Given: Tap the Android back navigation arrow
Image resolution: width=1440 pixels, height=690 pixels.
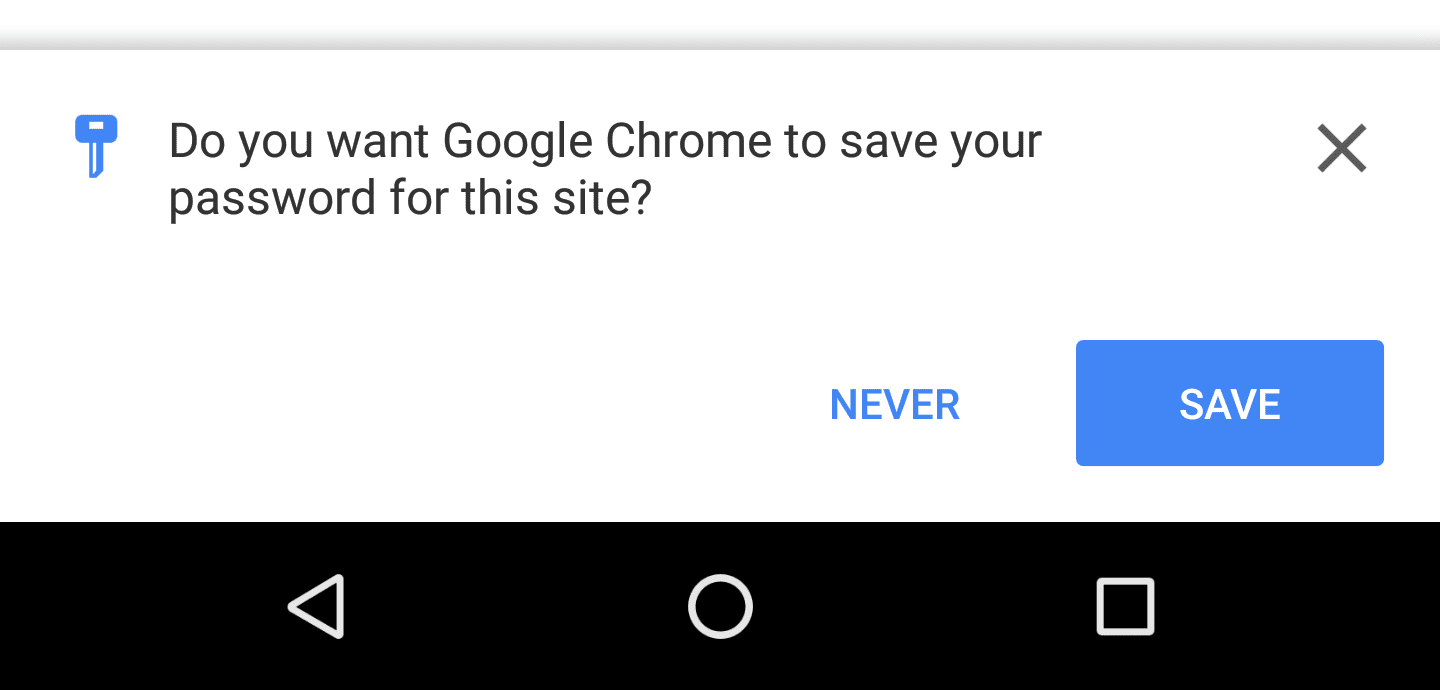Looking at the screenshot, I should [316, 606].
